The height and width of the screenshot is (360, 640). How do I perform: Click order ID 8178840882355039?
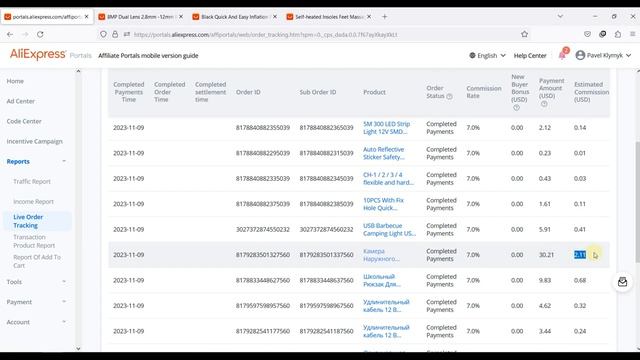(263, 128)
